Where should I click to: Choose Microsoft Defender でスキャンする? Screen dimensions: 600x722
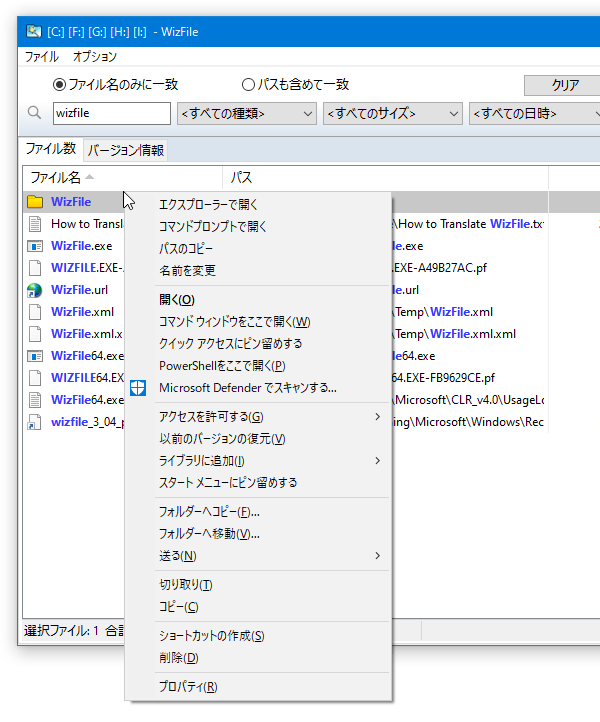click(258, 388)
